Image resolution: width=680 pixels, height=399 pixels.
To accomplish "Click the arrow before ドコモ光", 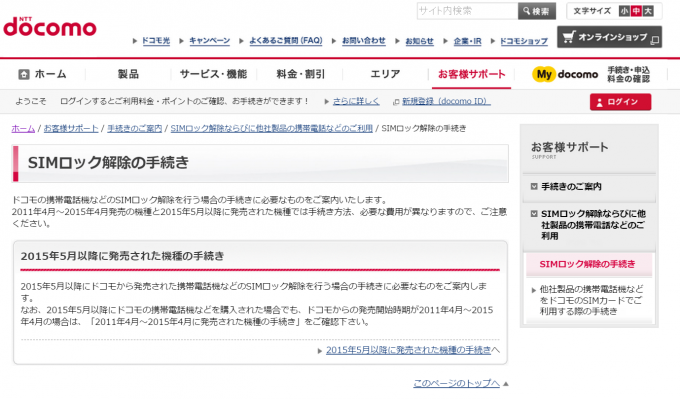I will point(135,41).
